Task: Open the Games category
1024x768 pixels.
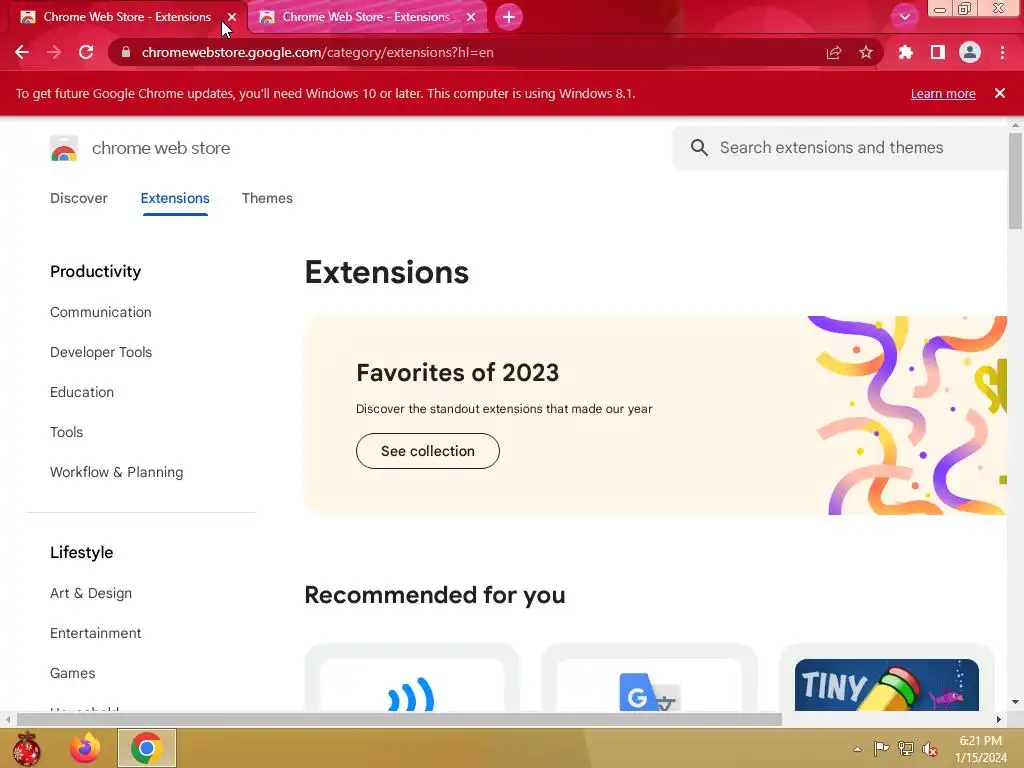Action: [72, 673]
